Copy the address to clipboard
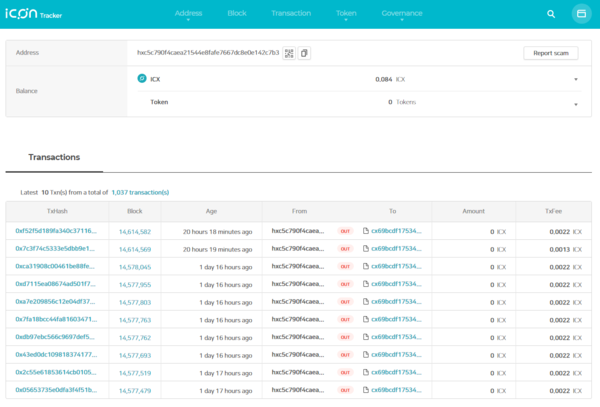Viewport: 600px width, 407px height. [x=304, y=53]
